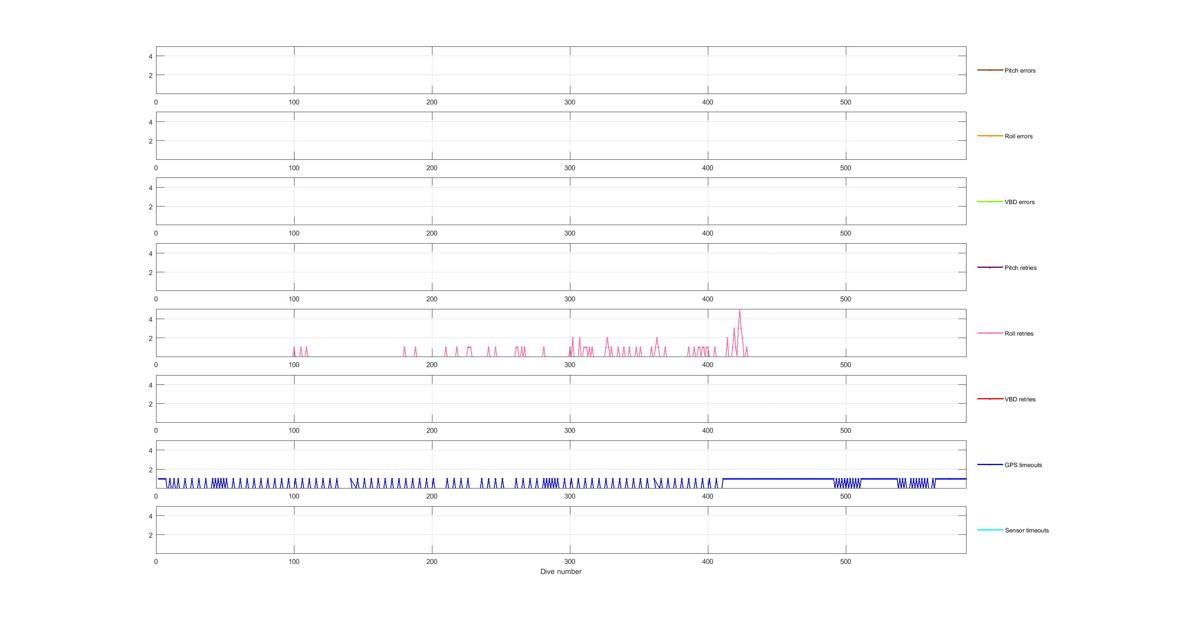Screen dimensions: 1200x622
Task: Click the 2 y-axis tick of Sensor timeouts plot
Action: (150, 535)
